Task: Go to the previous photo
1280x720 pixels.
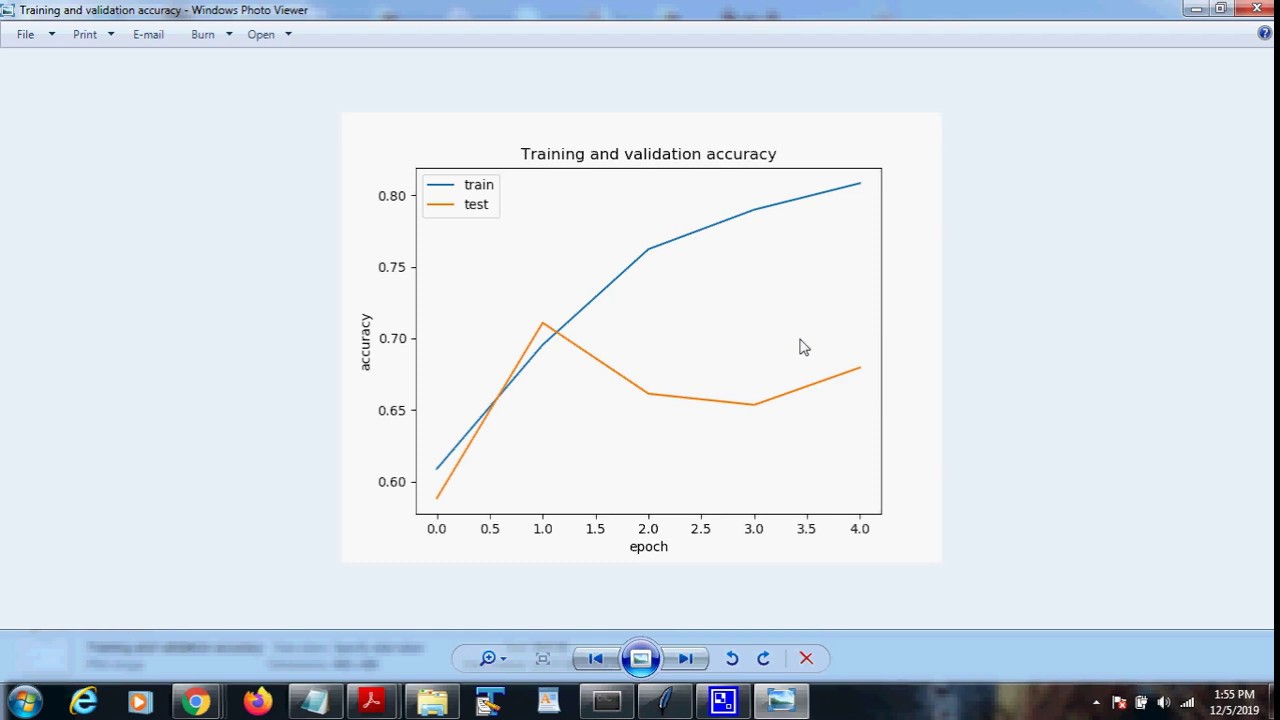Action: (x=595, y=658)
